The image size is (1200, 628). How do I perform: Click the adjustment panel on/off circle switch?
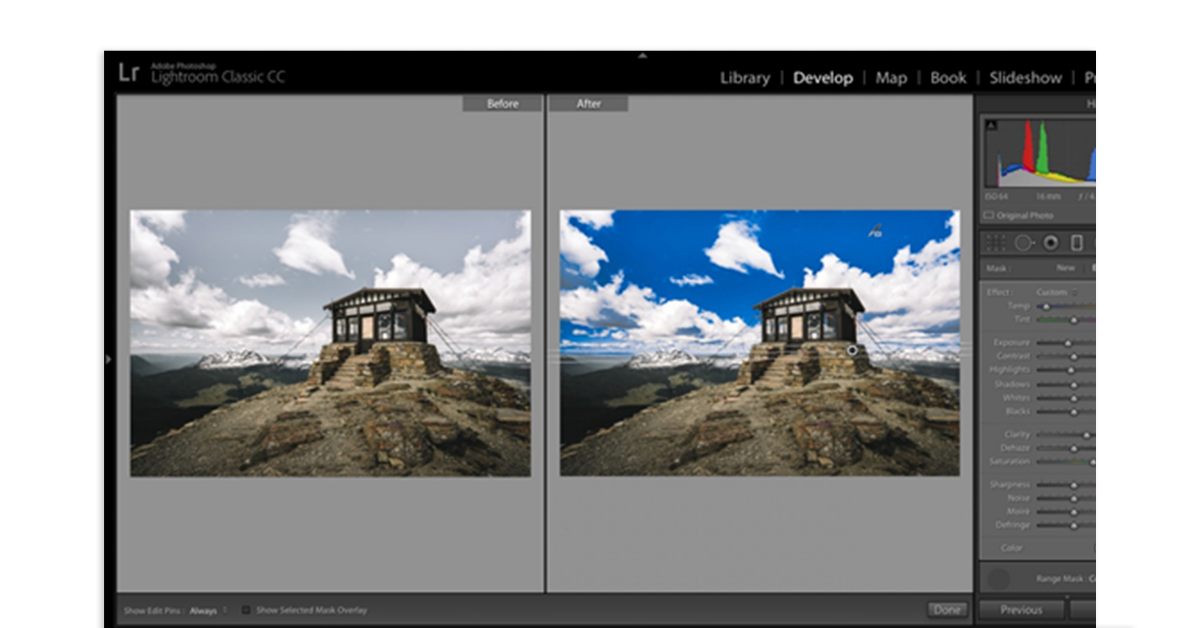tap(997, 578)
